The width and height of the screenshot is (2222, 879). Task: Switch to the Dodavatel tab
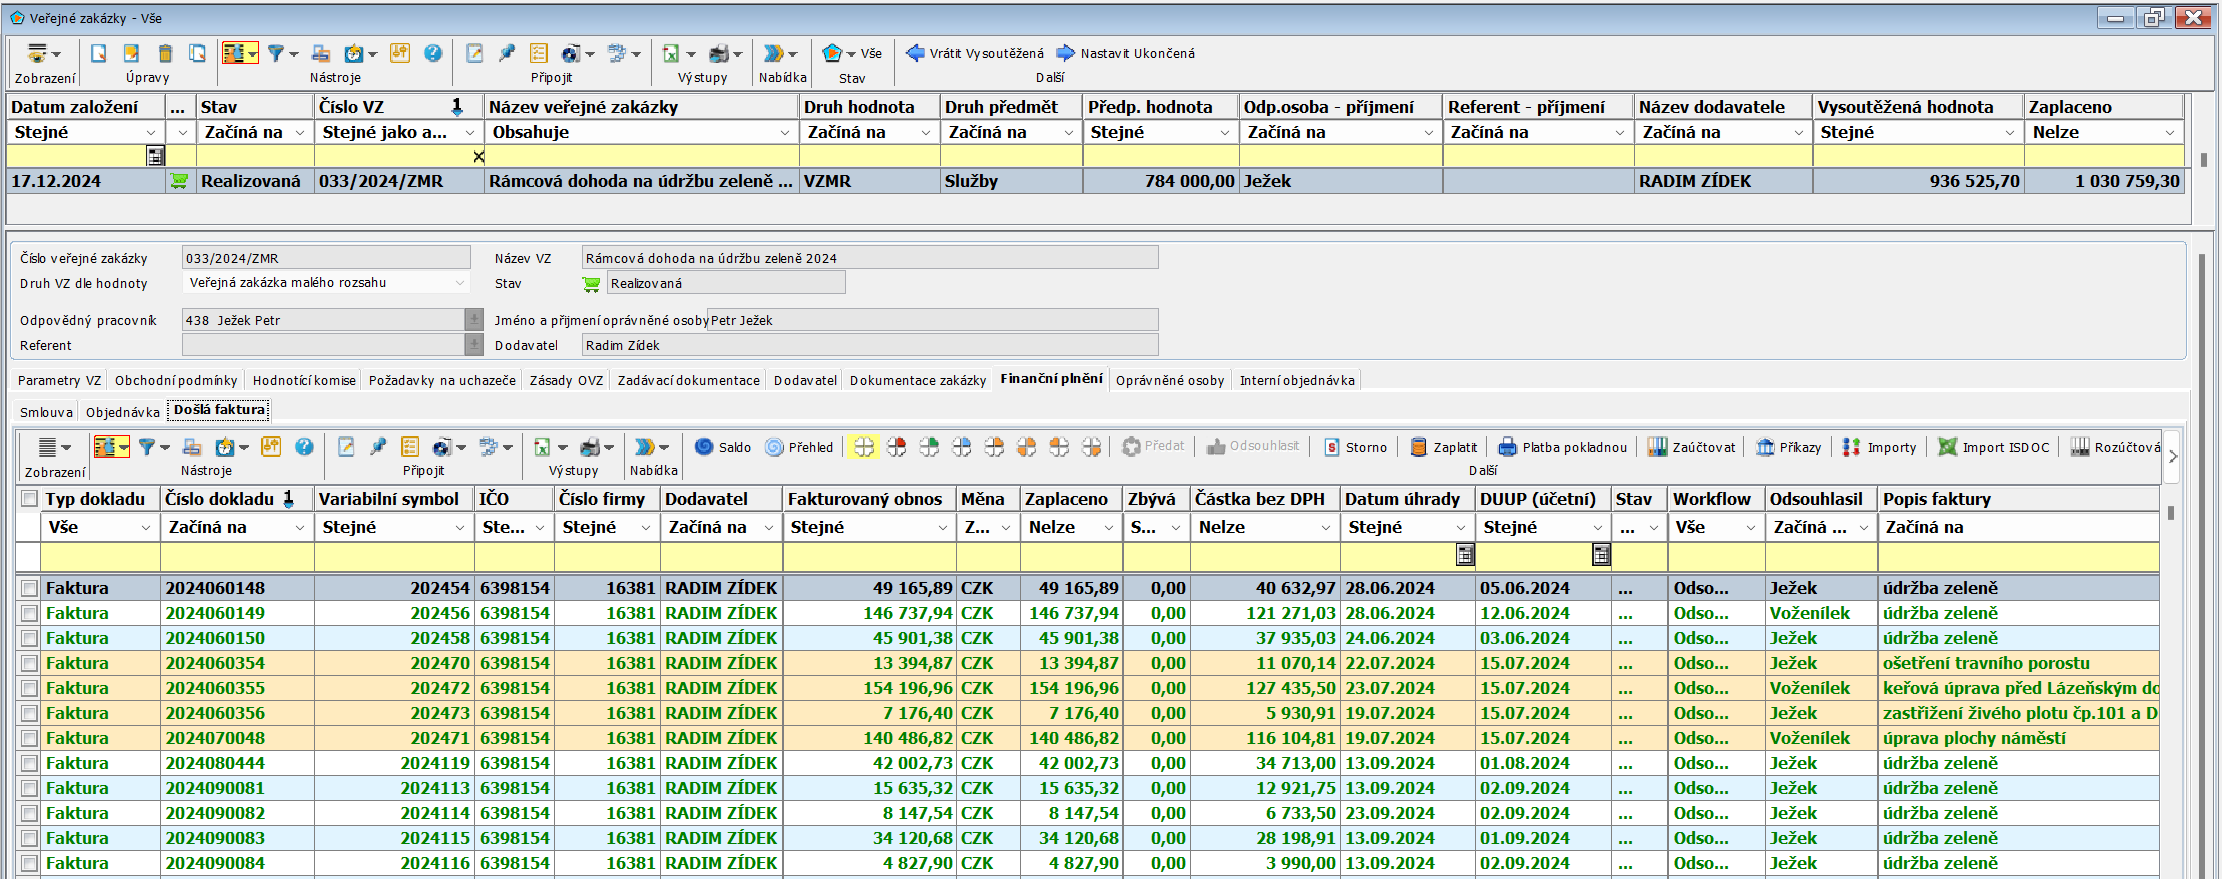(x=805, y=381)
